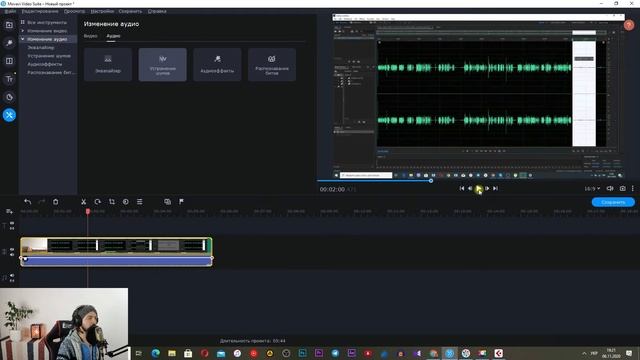
Task: Take snapshot with camera icon under preview
Action: click(622, 188)
